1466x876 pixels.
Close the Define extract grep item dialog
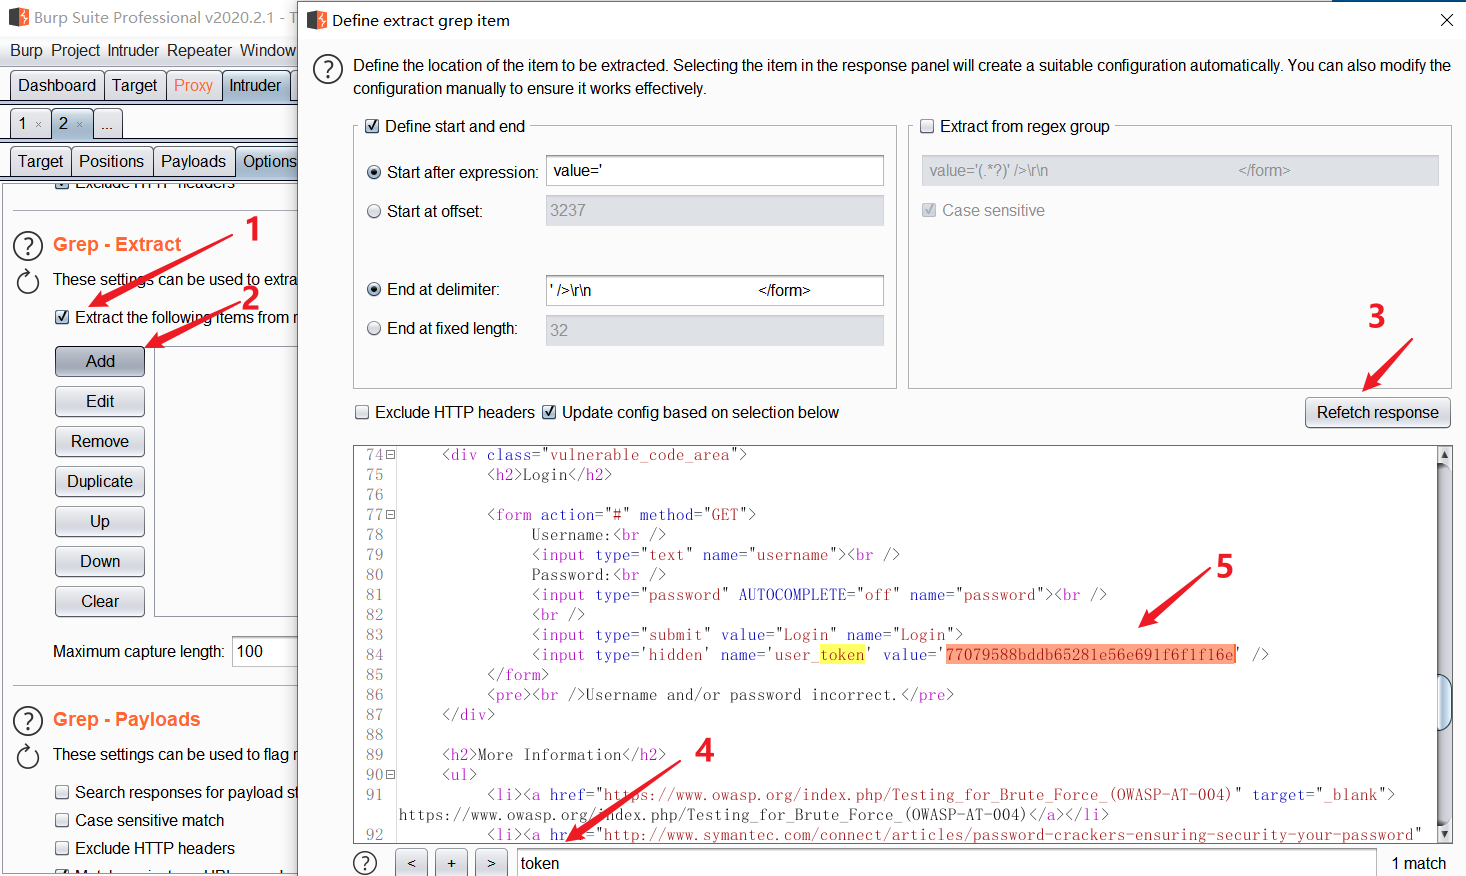tap(1446, 20)
